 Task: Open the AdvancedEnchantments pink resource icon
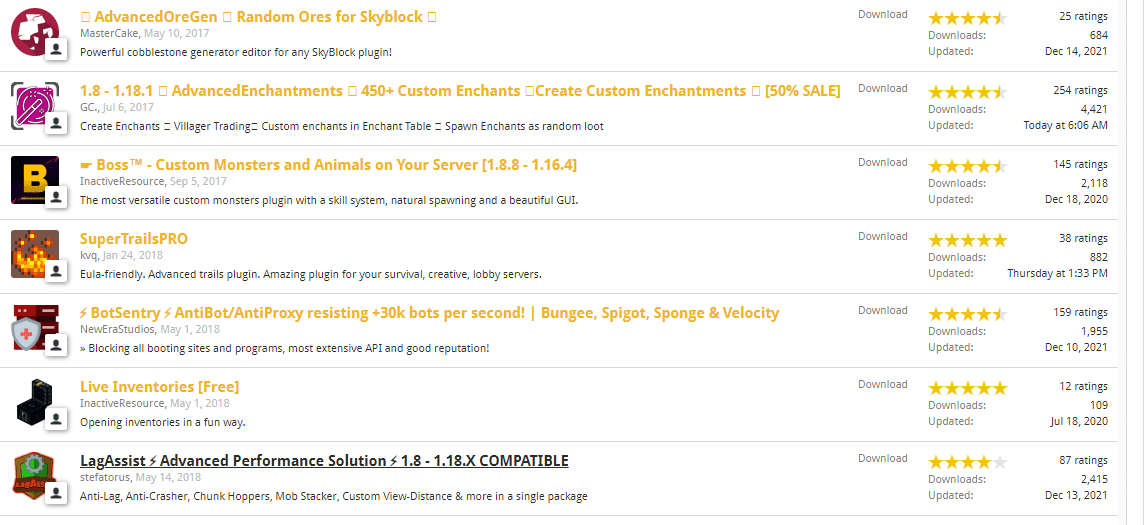click(34, 105)
